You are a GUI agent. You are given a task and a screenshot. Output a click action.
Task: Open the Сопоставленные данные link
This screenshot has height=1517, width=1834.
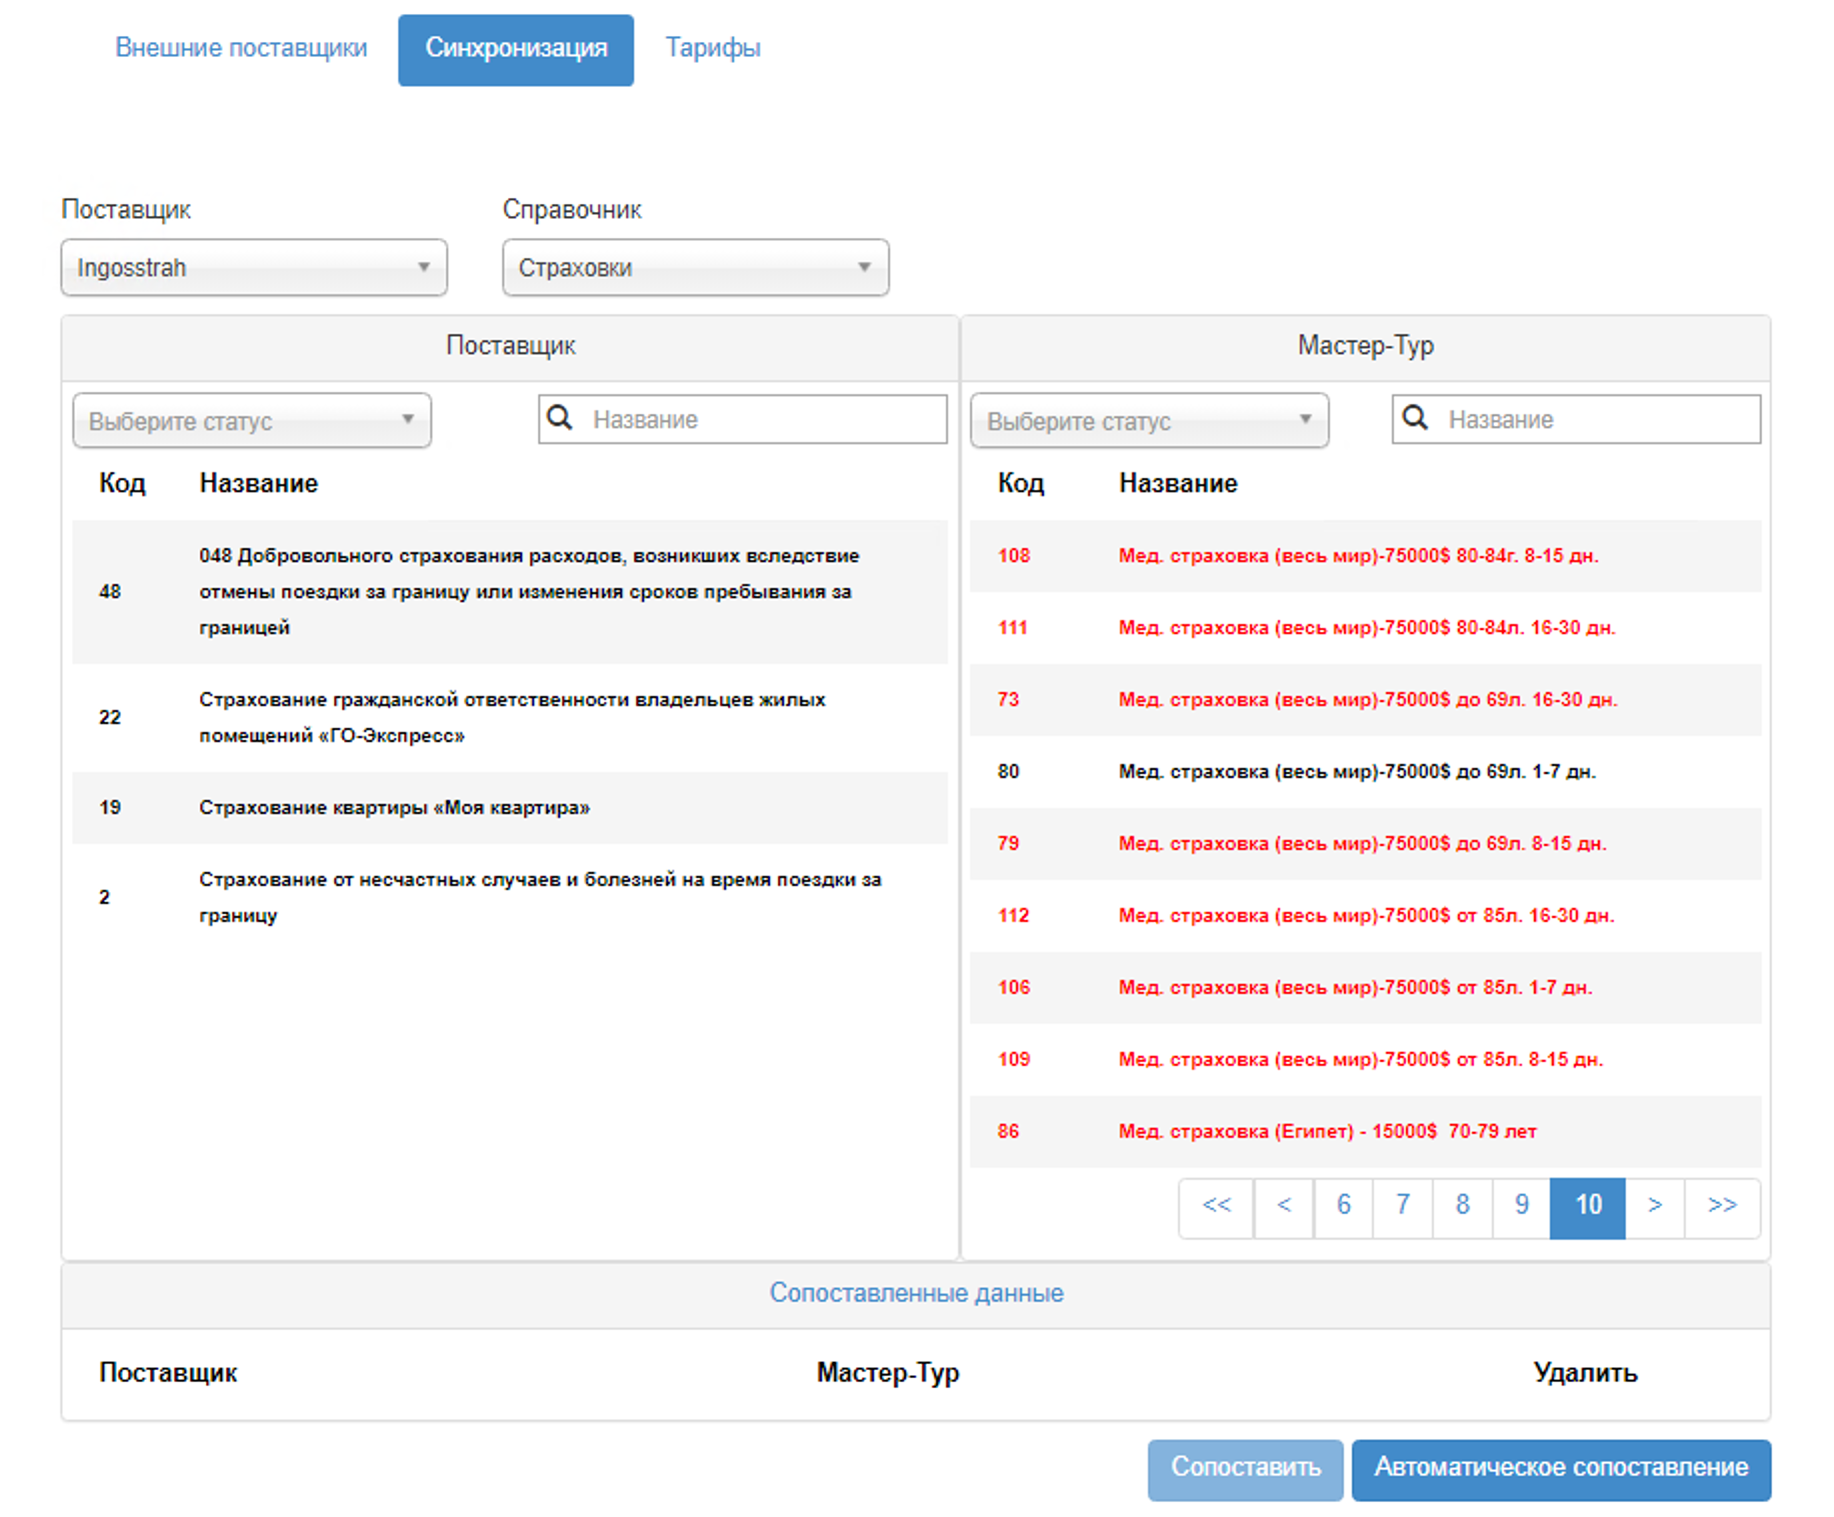[916, 1293]
